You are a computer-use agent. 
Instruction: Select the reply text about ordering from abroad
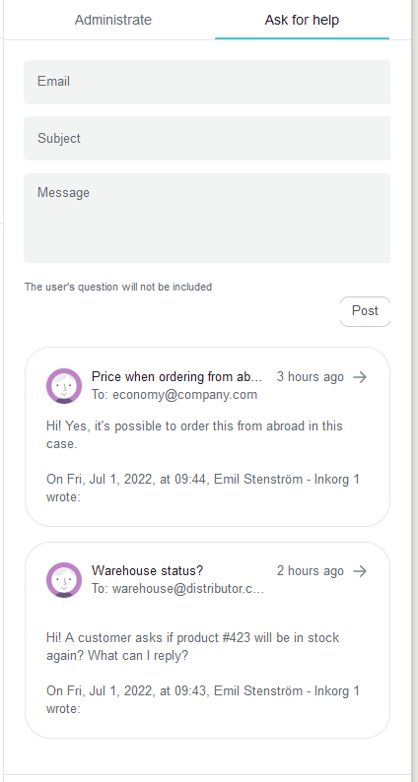pos(195,435)
